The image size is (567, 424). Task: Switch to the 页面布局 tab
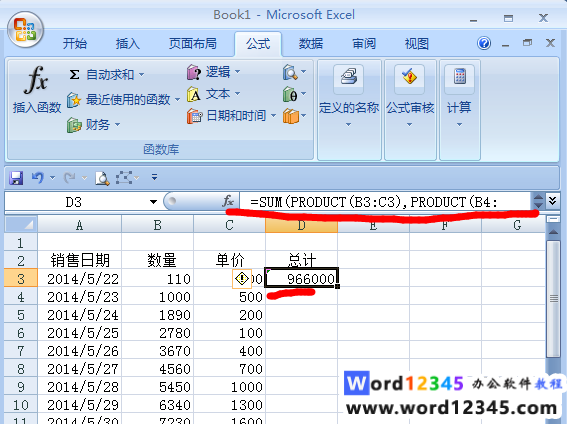pos(193,44)
